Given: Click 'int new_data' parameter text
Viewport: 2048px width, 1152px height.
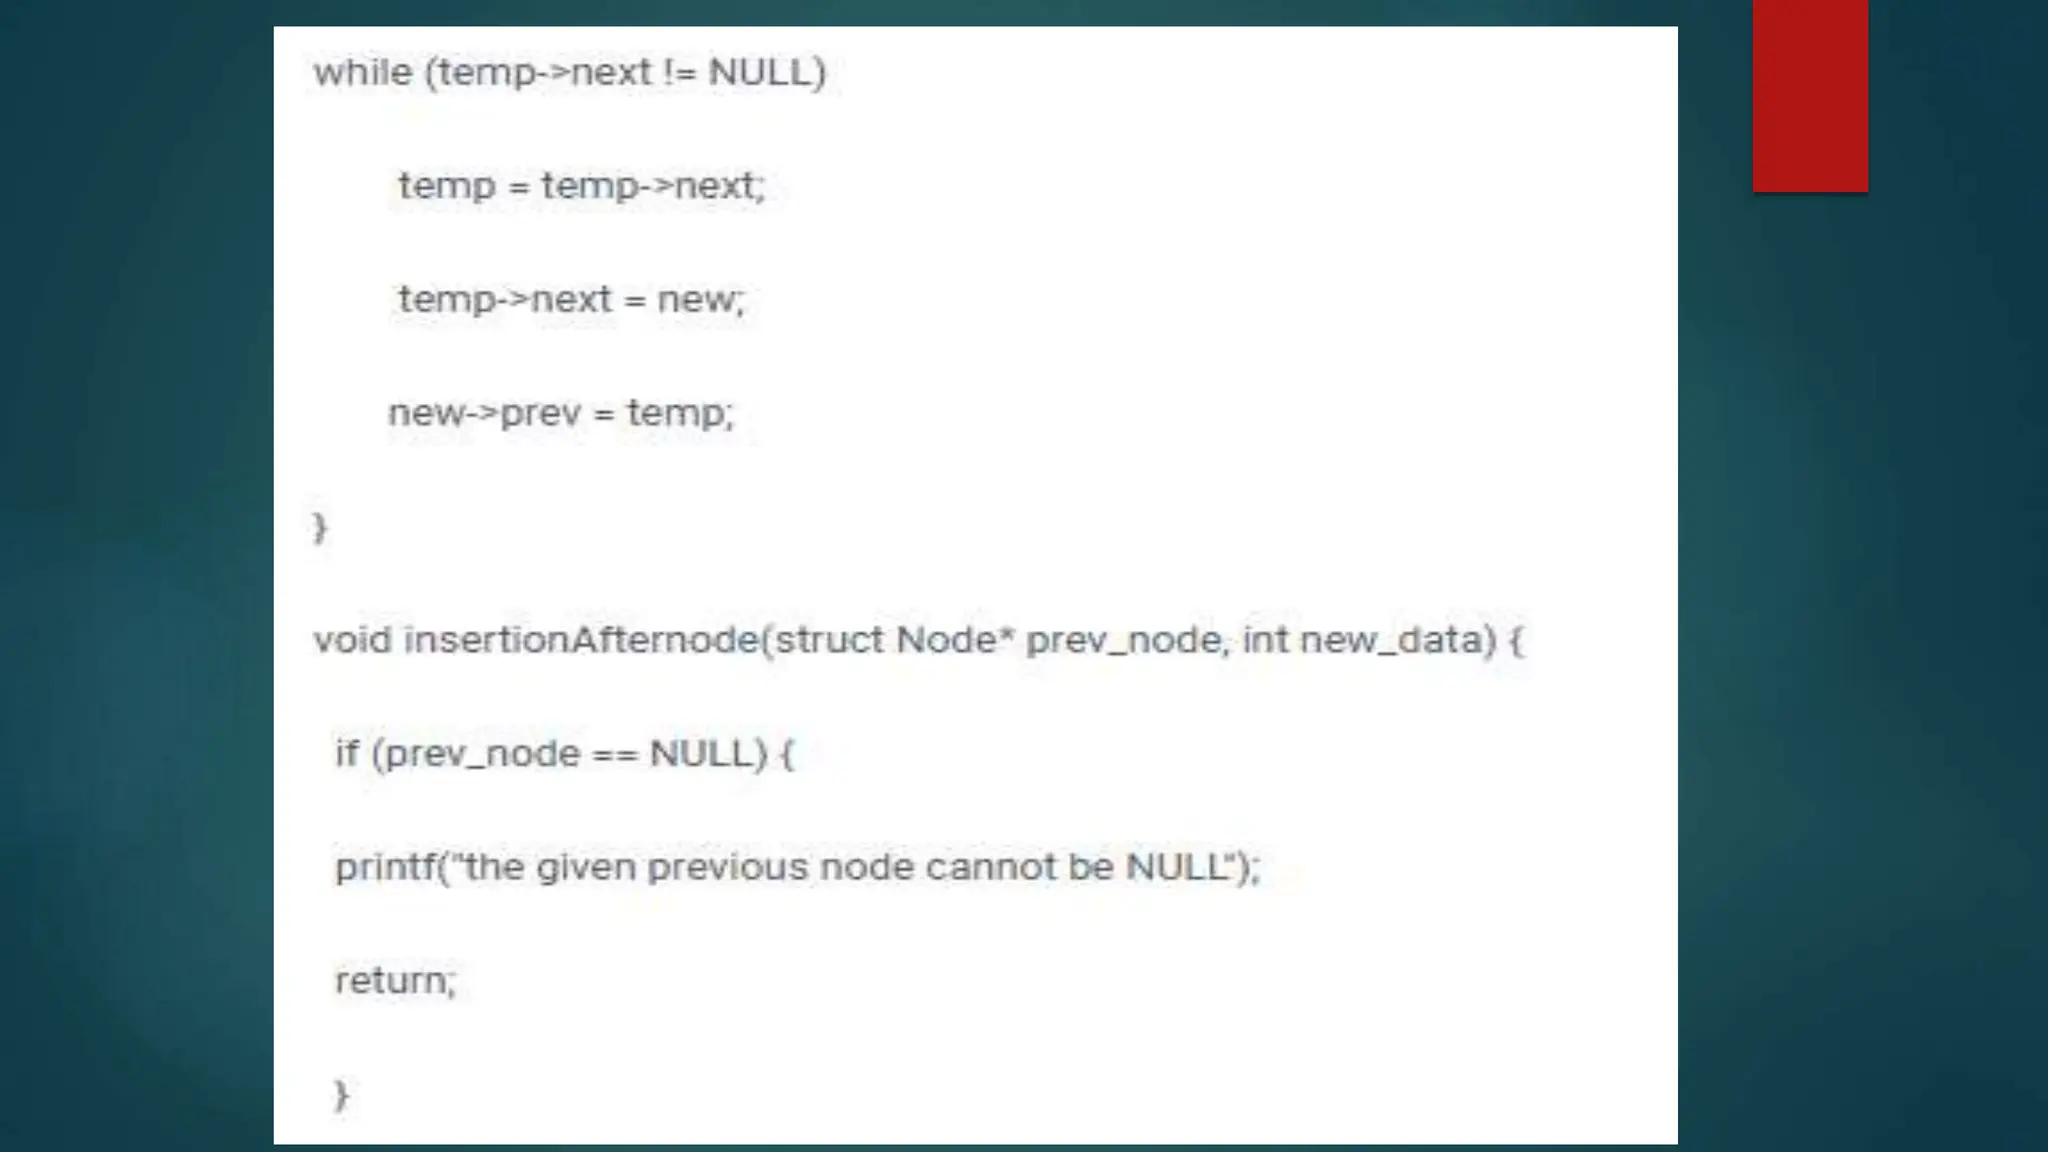Looking at the screenshot, I should [1362, 640].
